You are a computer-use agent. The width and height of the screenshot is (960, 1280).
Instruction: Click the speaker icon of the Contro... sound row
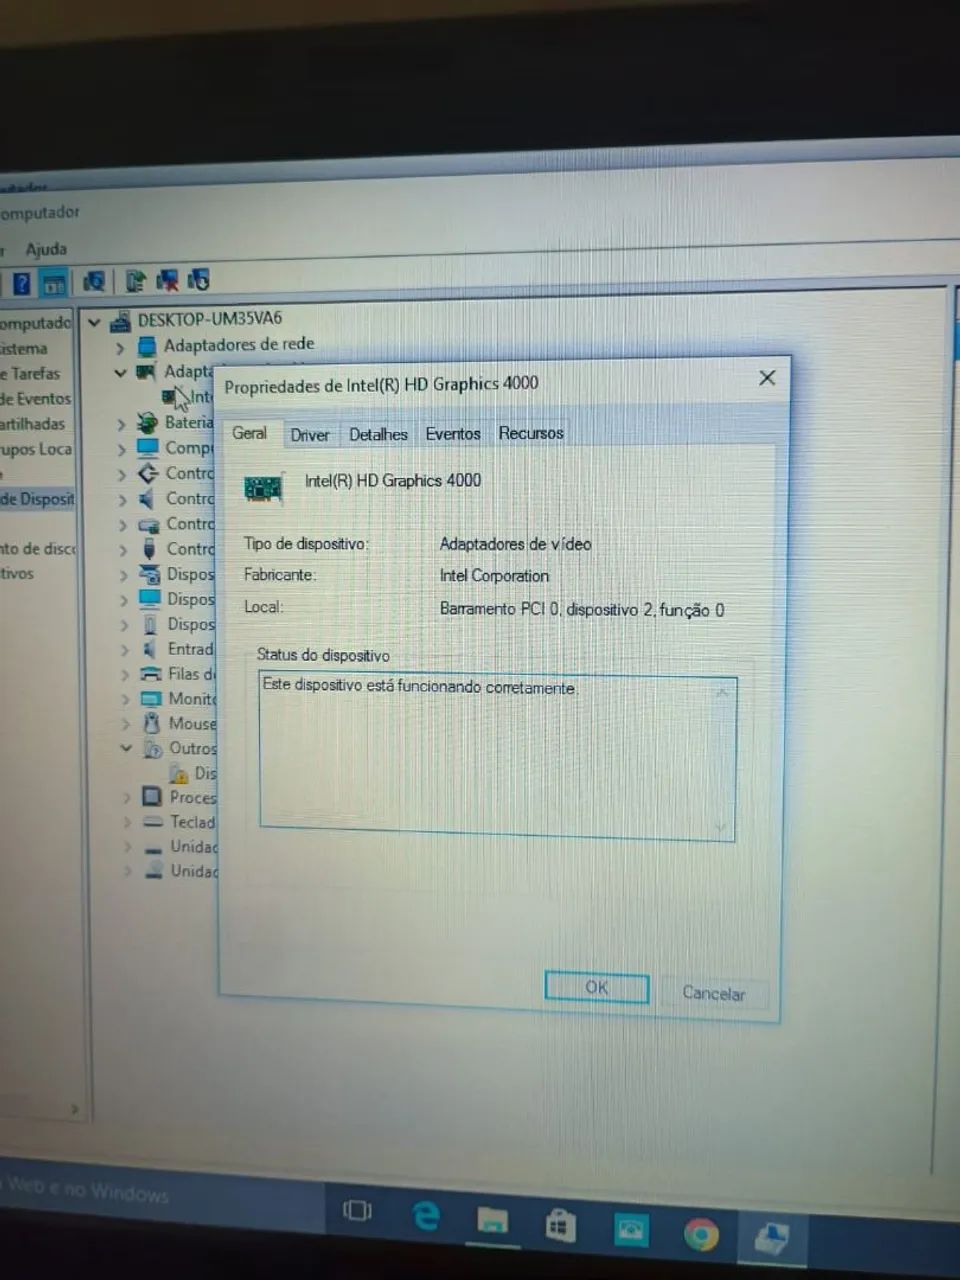[148, 498]
